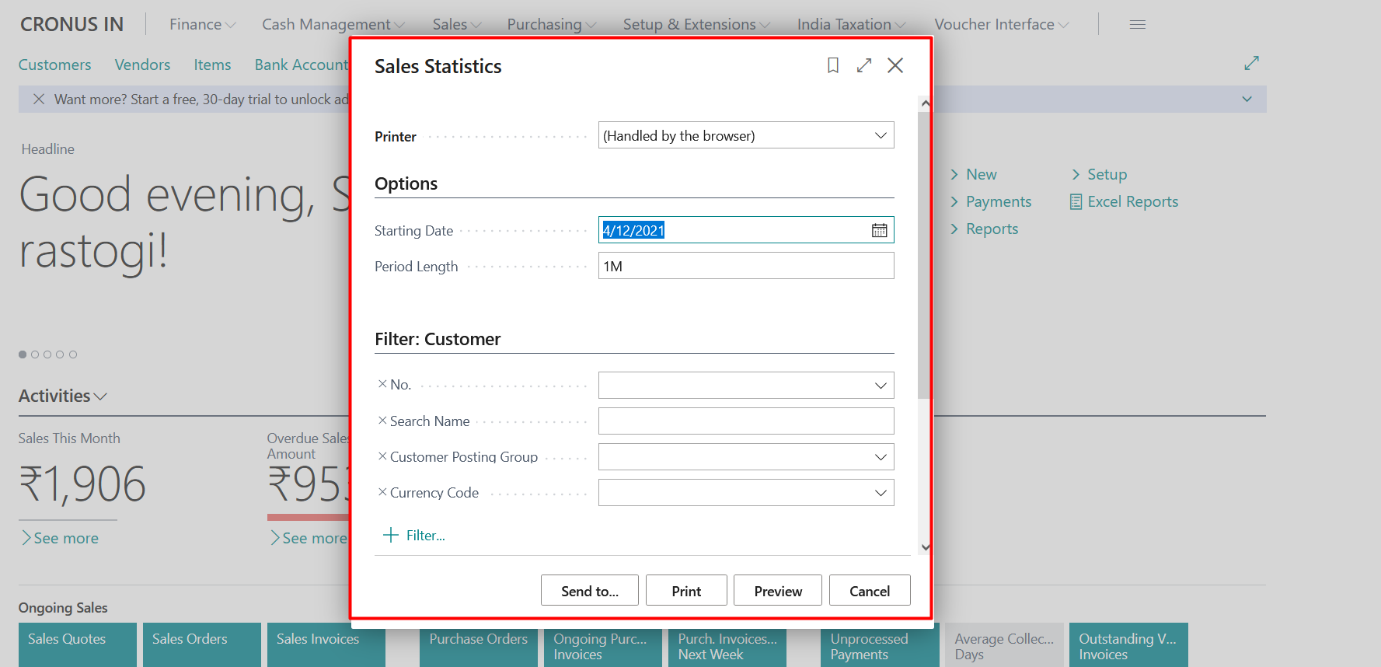The image size is (1381, 667).
Task: Expand Sales Statistics dialog to full page
Action: tap(864, 65)
